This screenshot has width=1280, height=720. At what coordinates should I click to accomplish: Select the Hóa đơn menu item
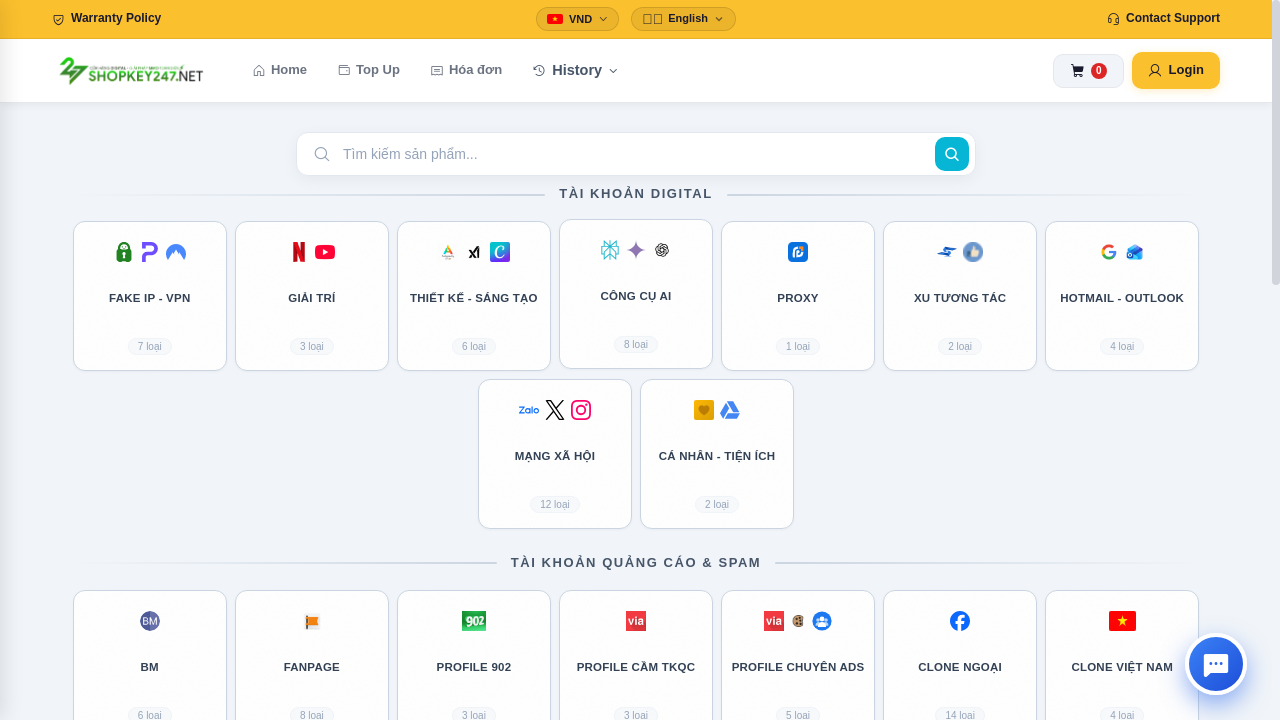point(466,70)
